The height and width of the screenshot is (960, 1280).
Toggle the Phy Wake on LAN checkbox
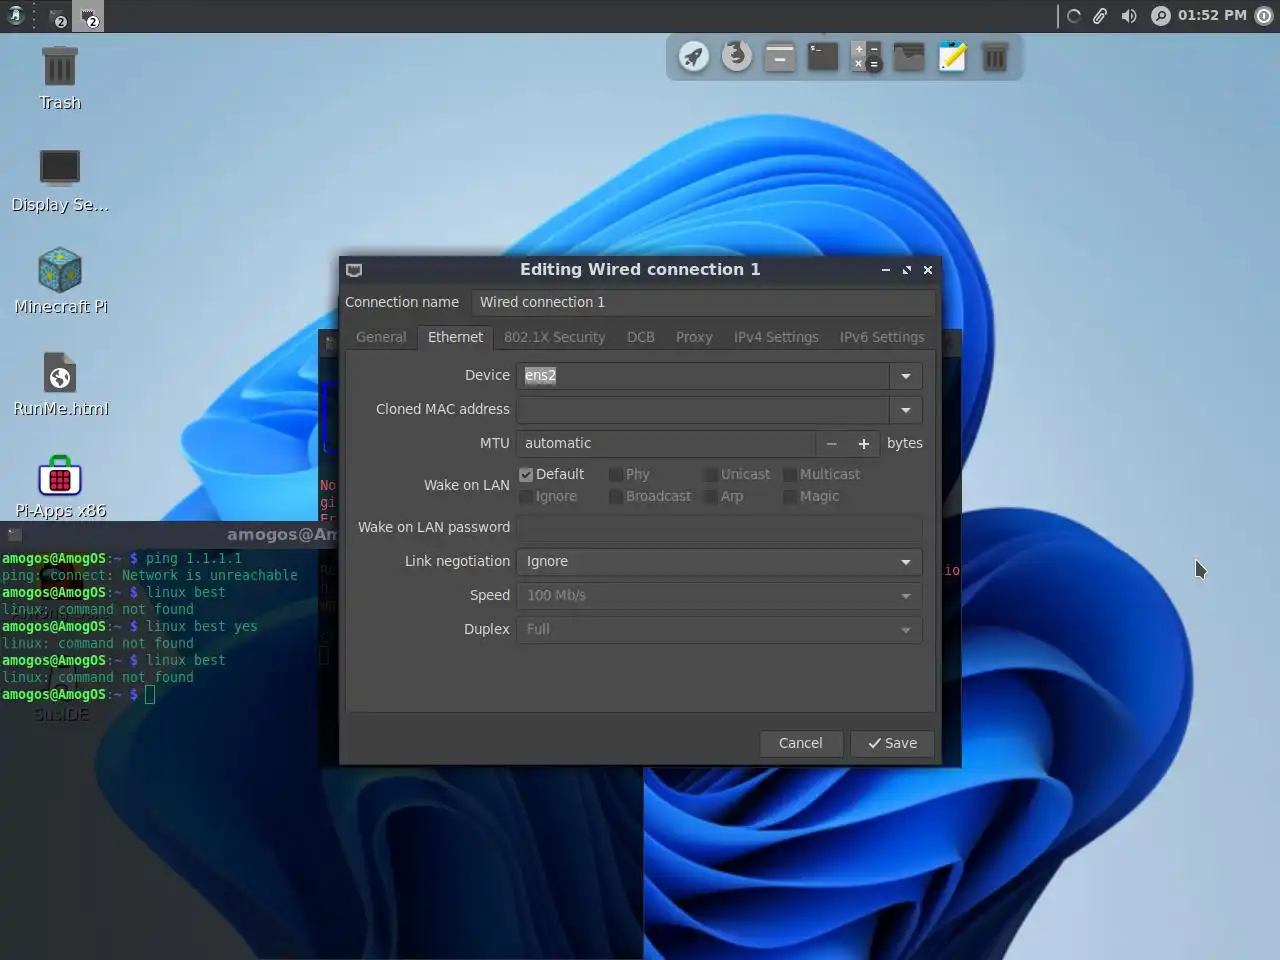click(x=616, y=474)
